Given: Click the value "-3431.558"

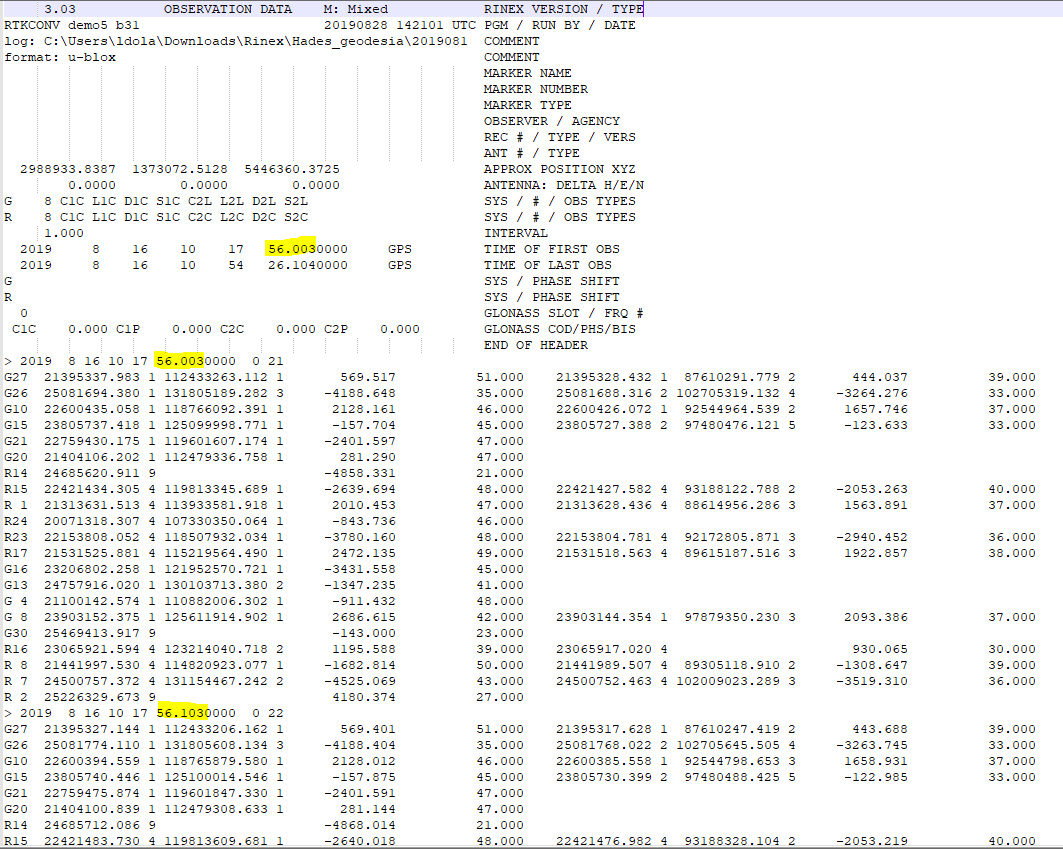Looking at the screenshot, I should pyautogui.click(x=360, y=569).
